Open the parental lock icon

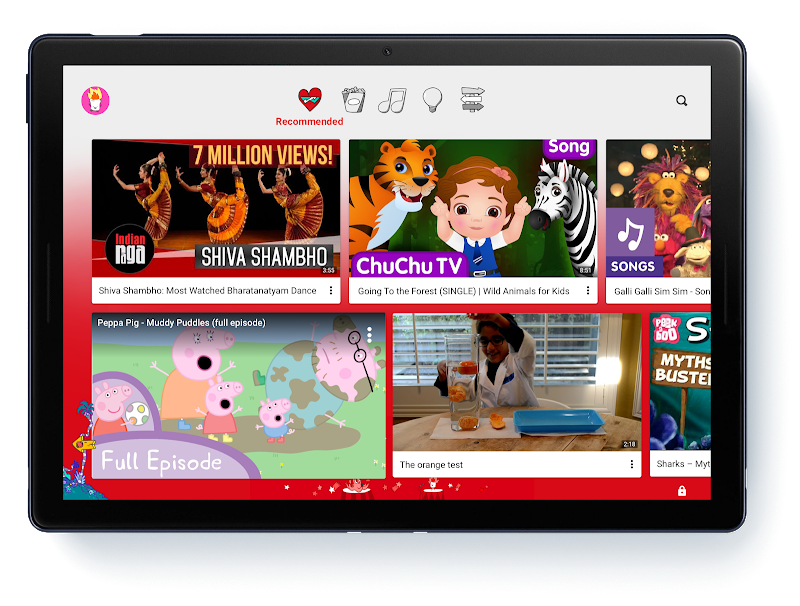682,491
